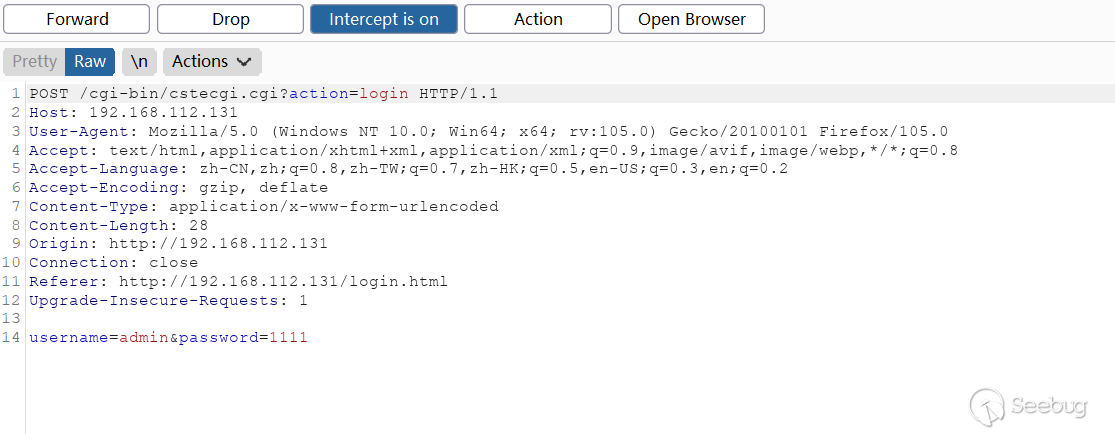Drop the intercepted request

(230, 19)
